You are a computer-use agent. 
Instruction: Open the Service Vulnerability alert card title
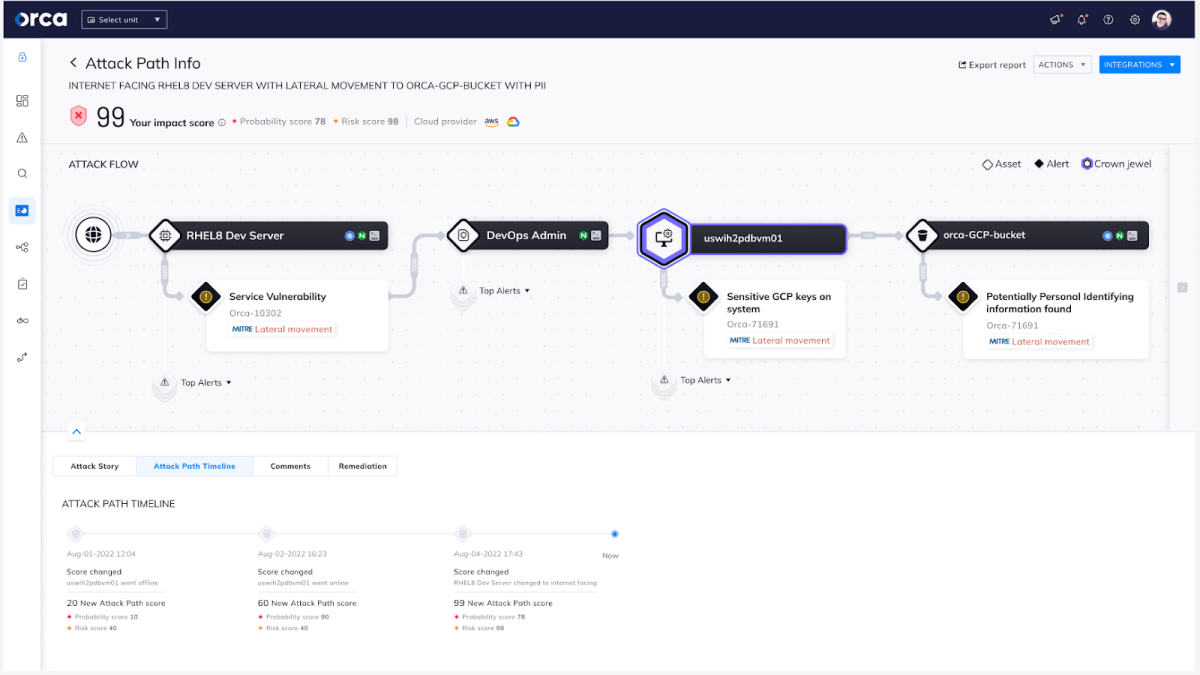pyautogui.click(x=277, y=297)
